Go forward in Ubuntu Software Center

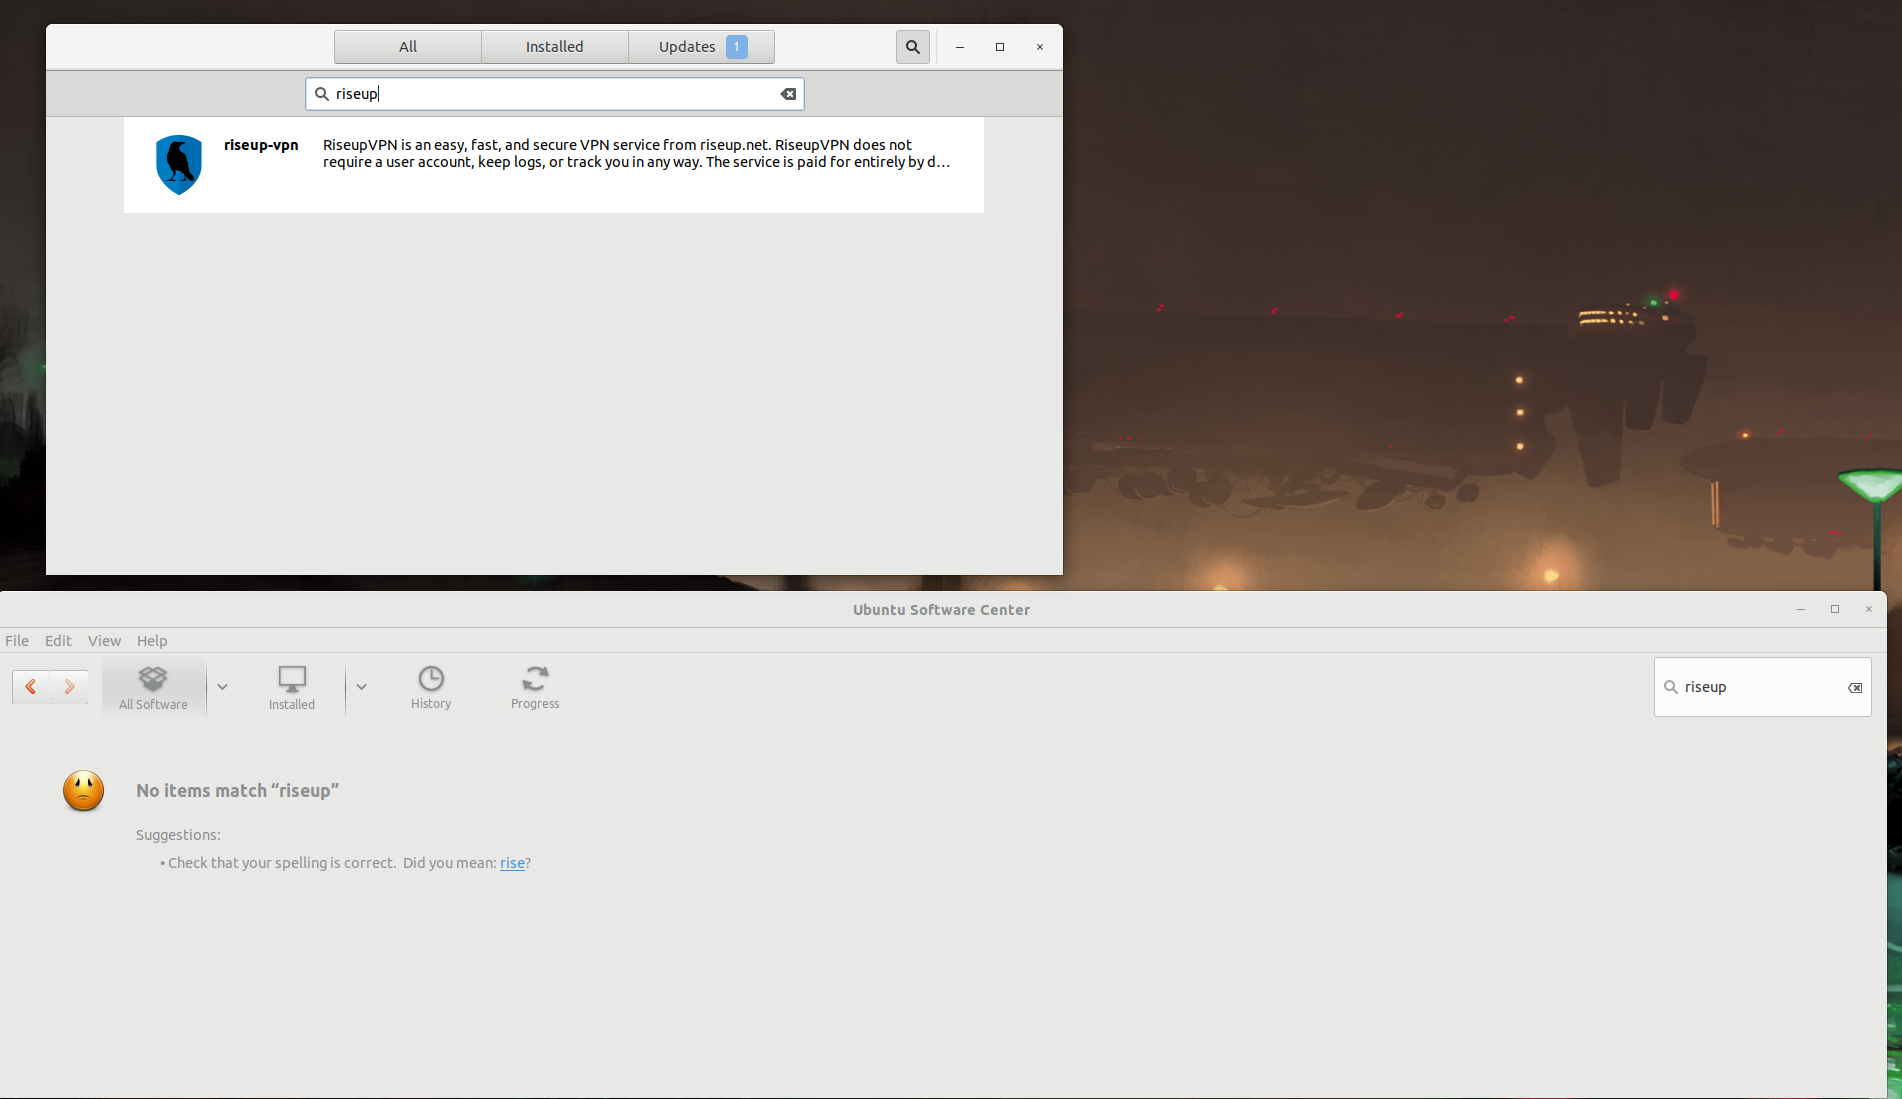[x=69, y=686]
